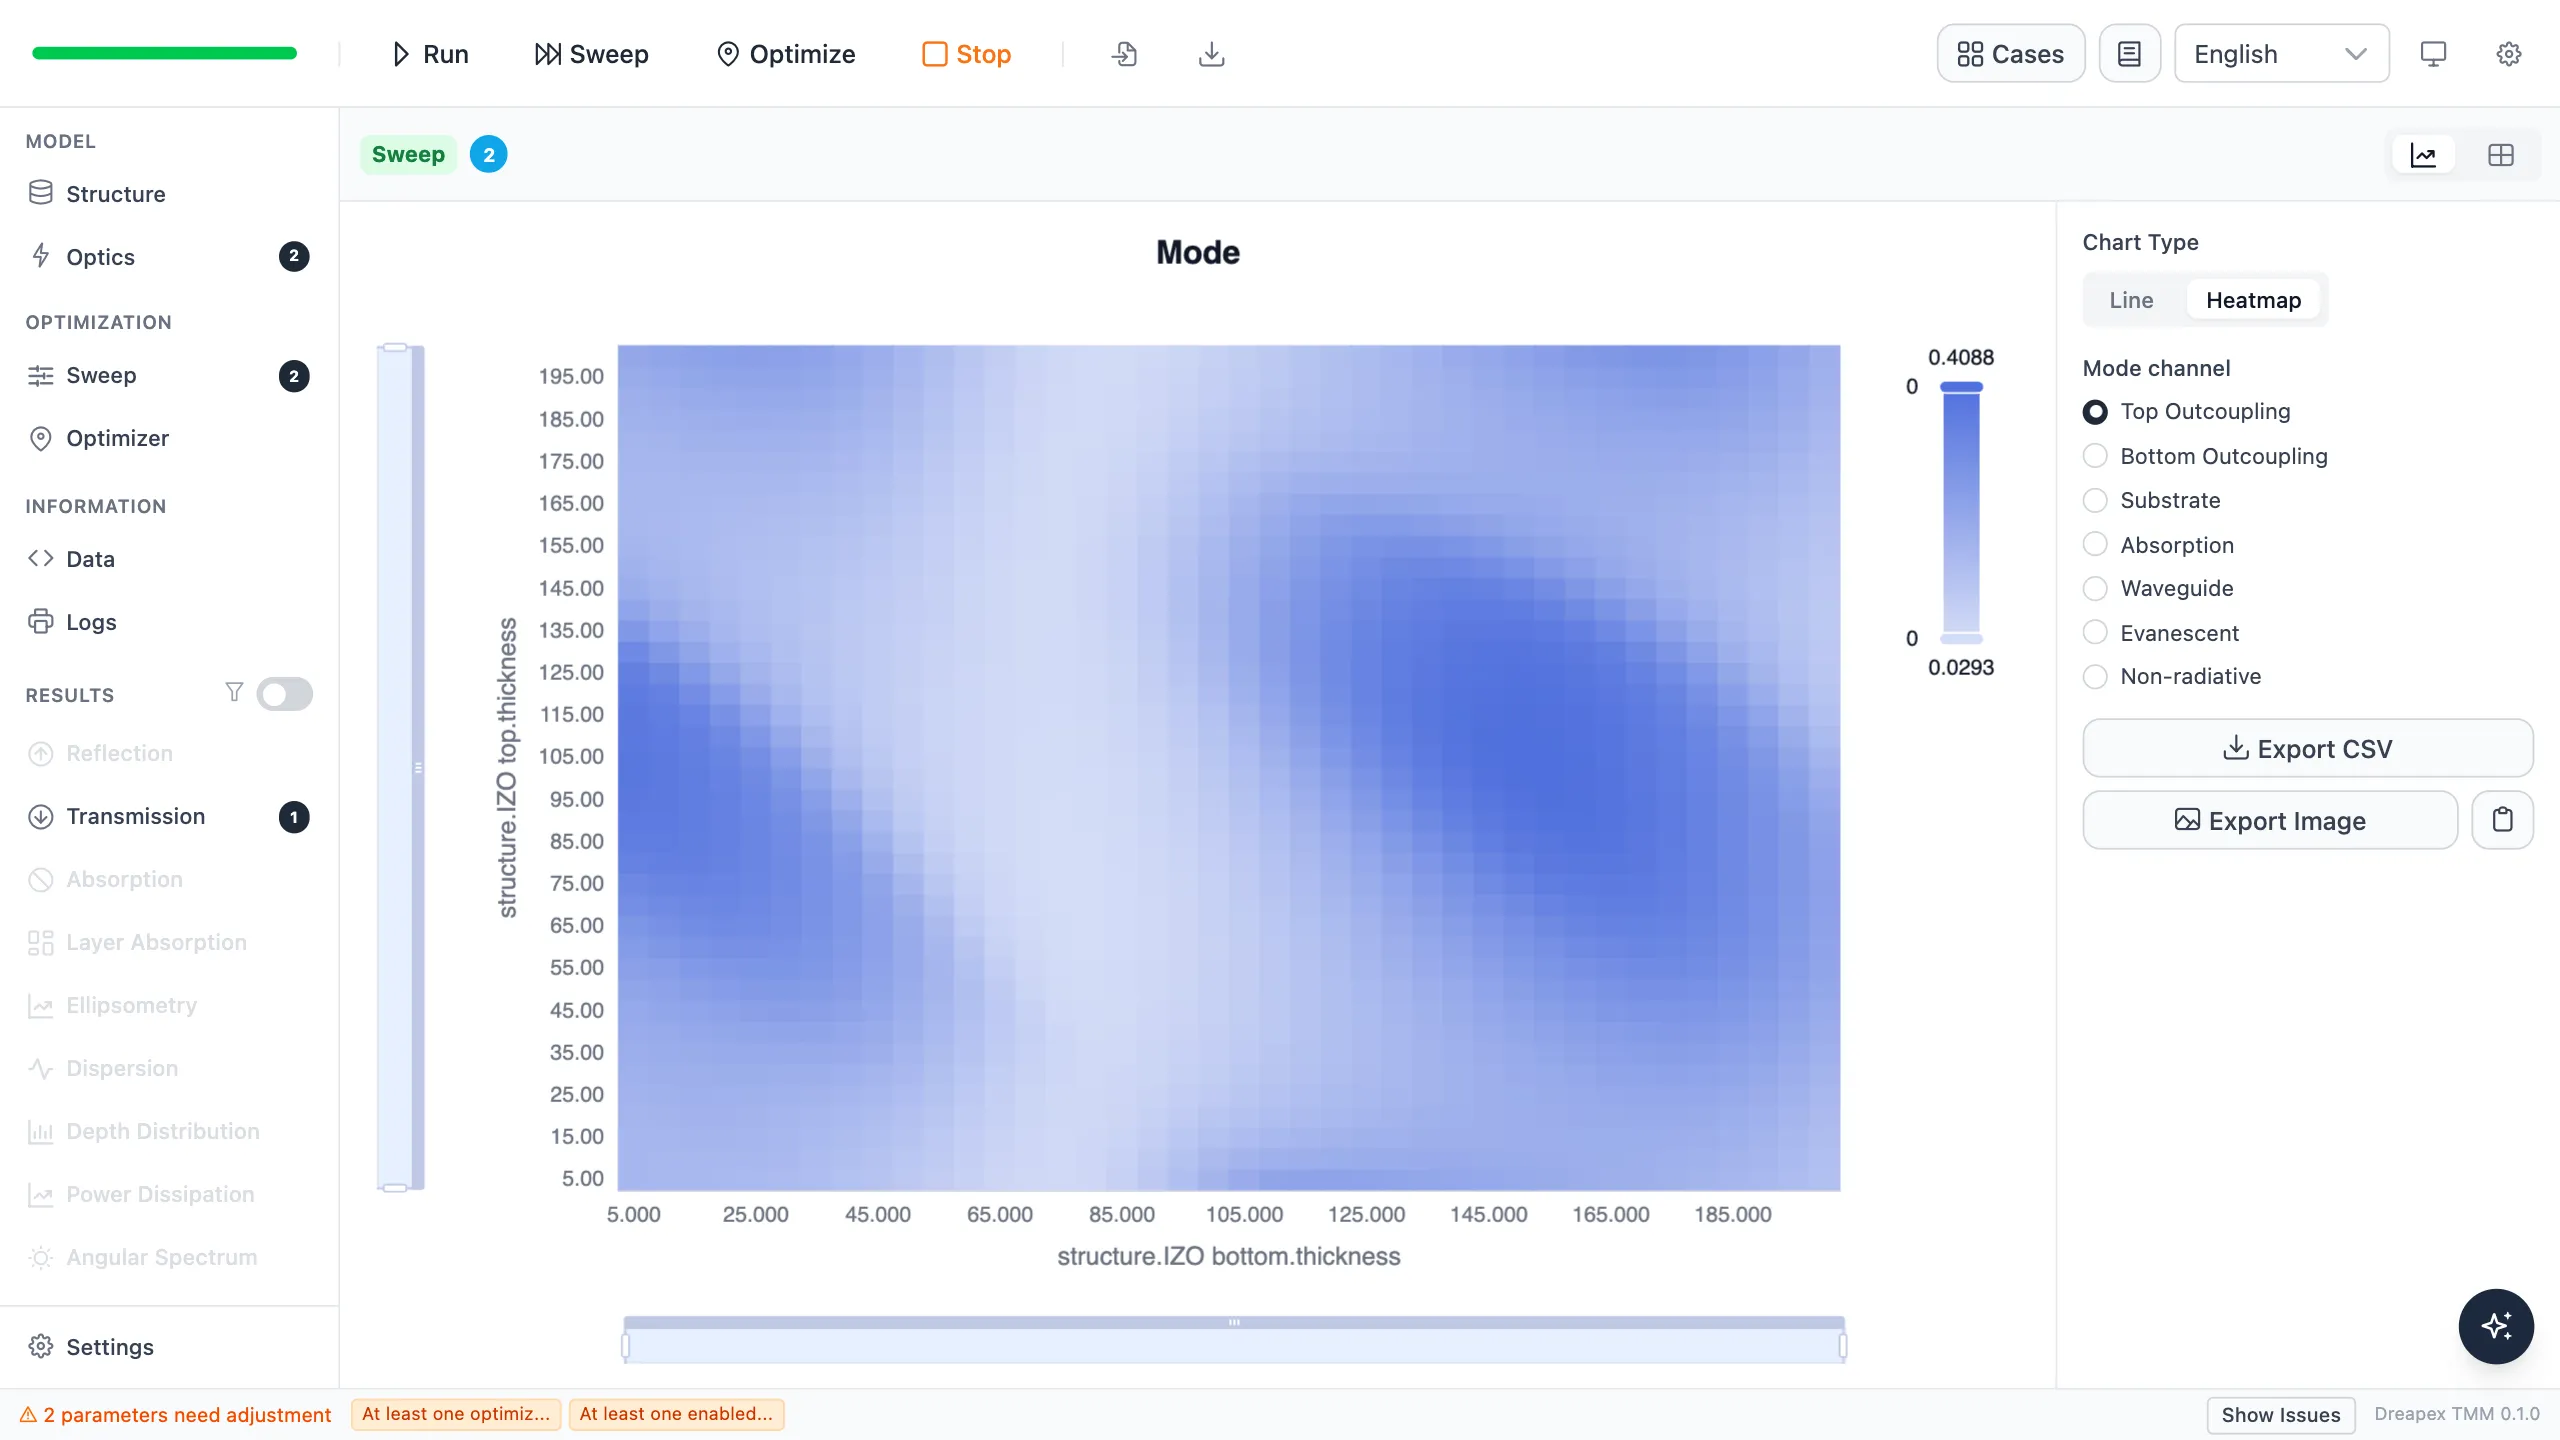The image size is (2560, 1440).
Task: Open the Cases panel
Action: point(2010,54)
